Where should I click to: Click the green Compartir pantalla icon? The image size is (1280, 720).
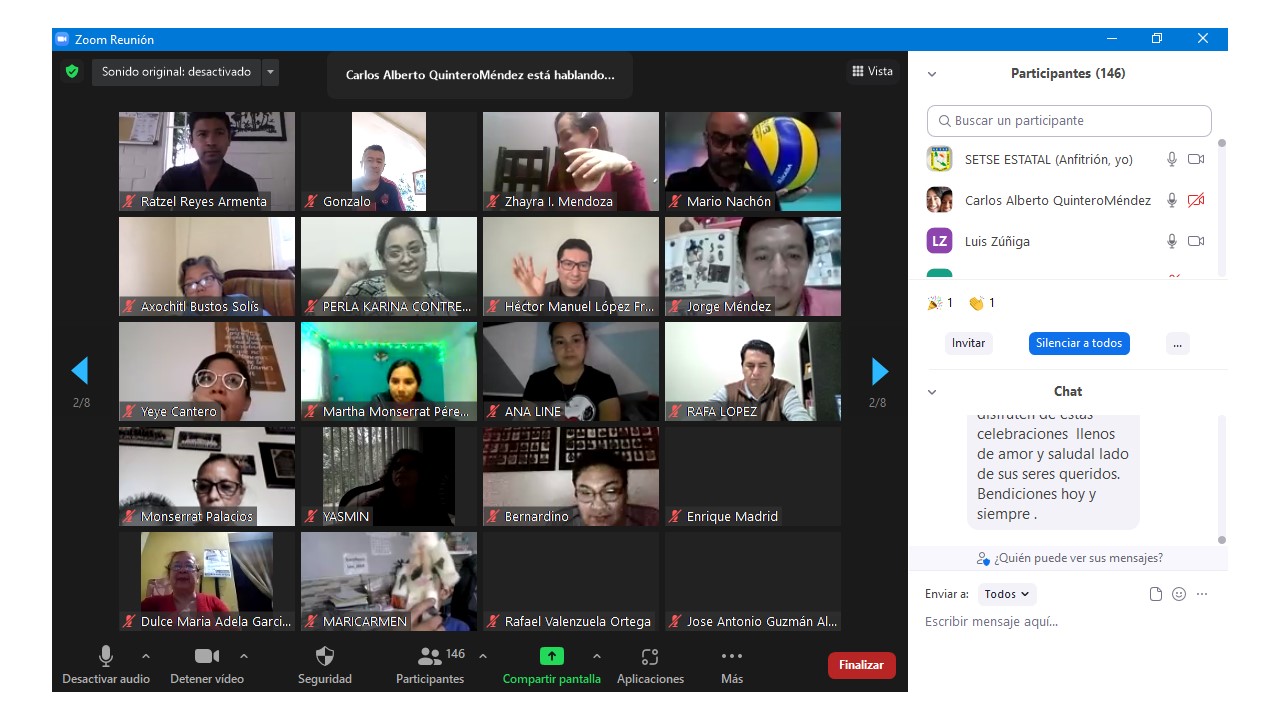tap(552, 657)
